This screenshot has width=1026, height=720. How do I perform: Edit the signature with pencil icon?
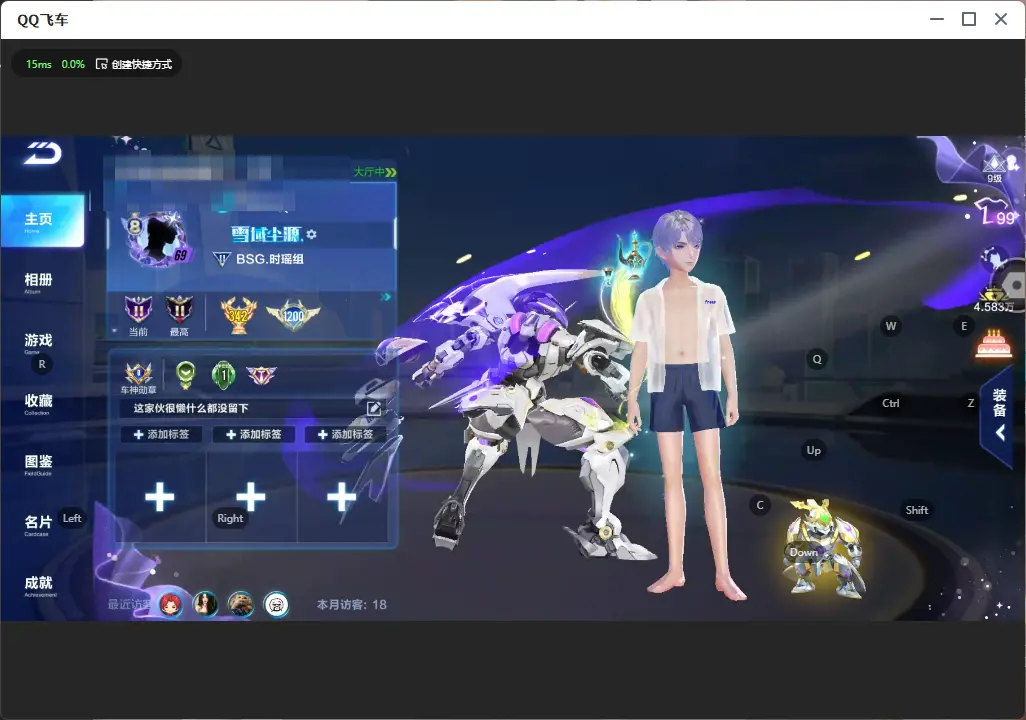(x=374, y=408)
